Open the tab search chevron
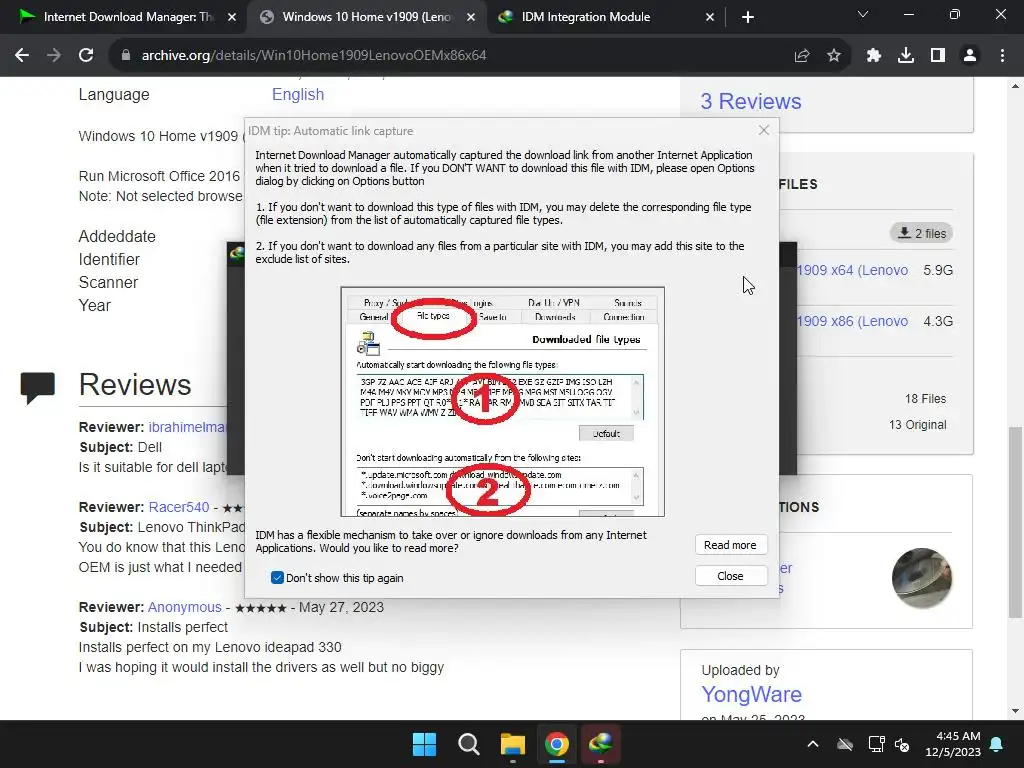The height and width of the screenshot is (768, 1024). click(x=863, y=14)
